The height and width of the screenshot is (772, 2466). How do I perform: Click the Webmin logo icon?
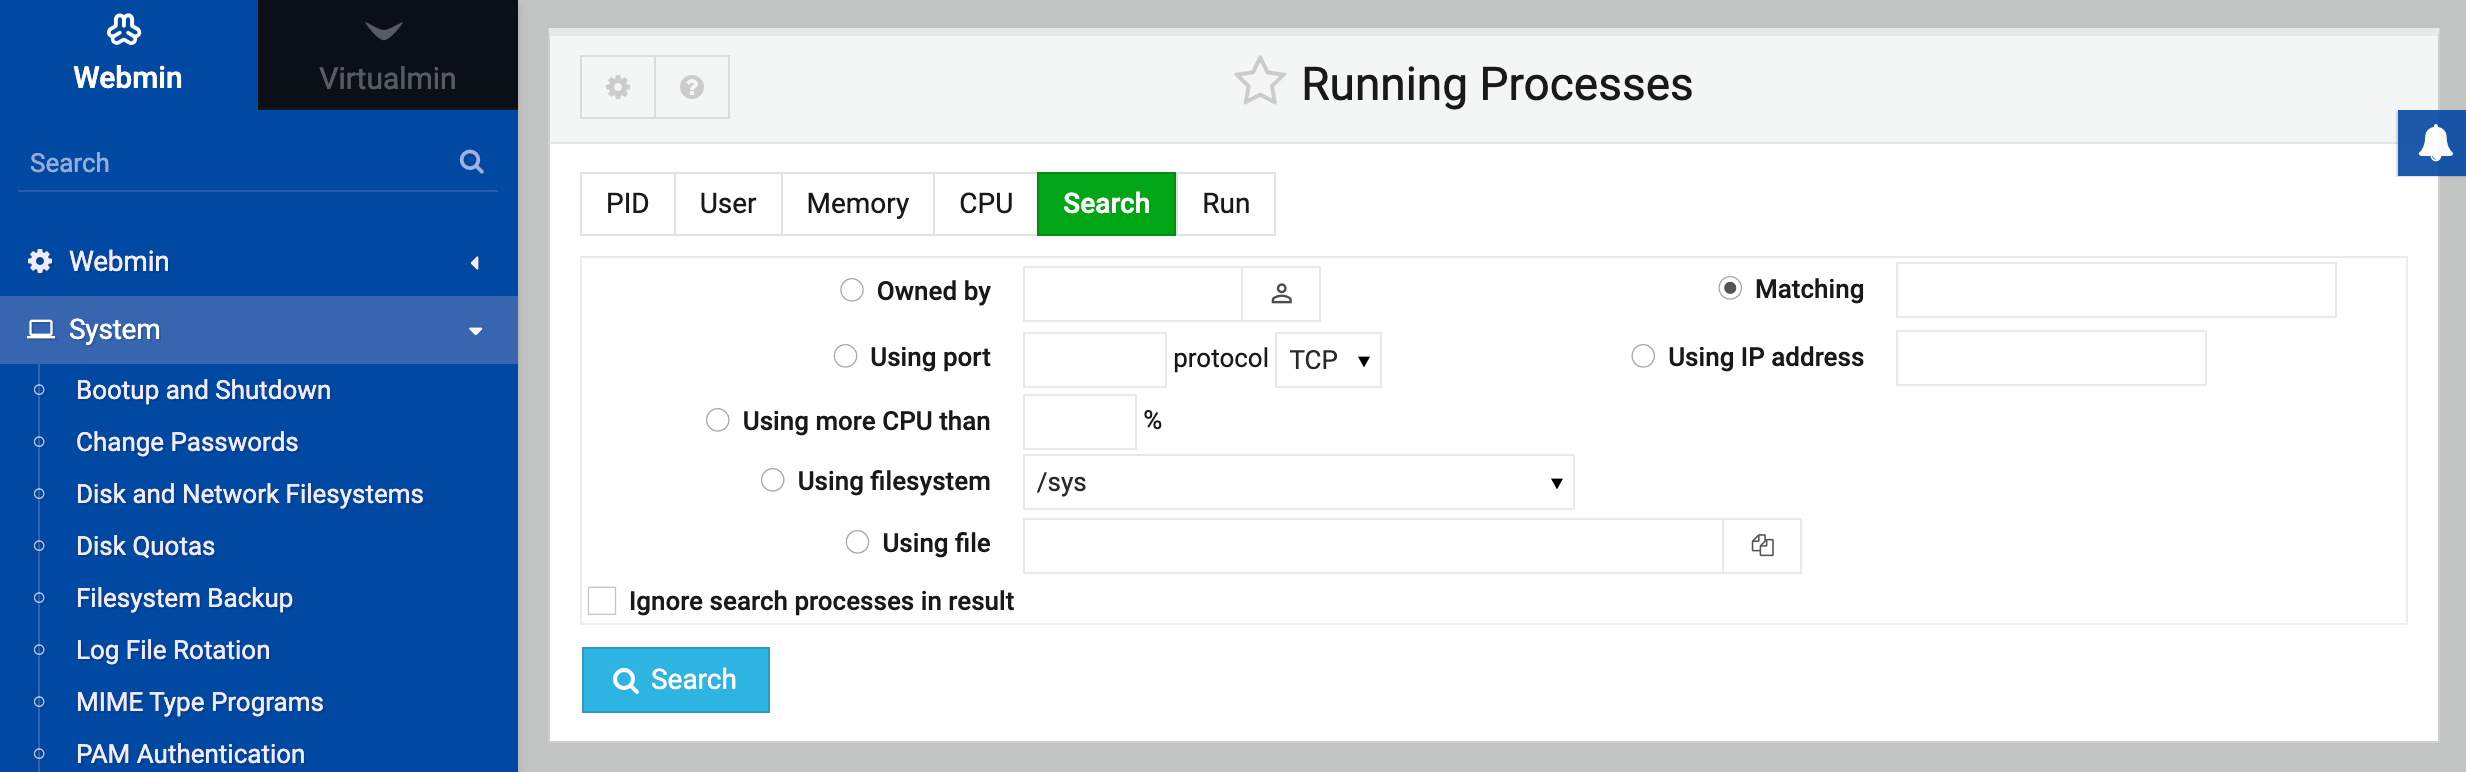coord(124,30)
